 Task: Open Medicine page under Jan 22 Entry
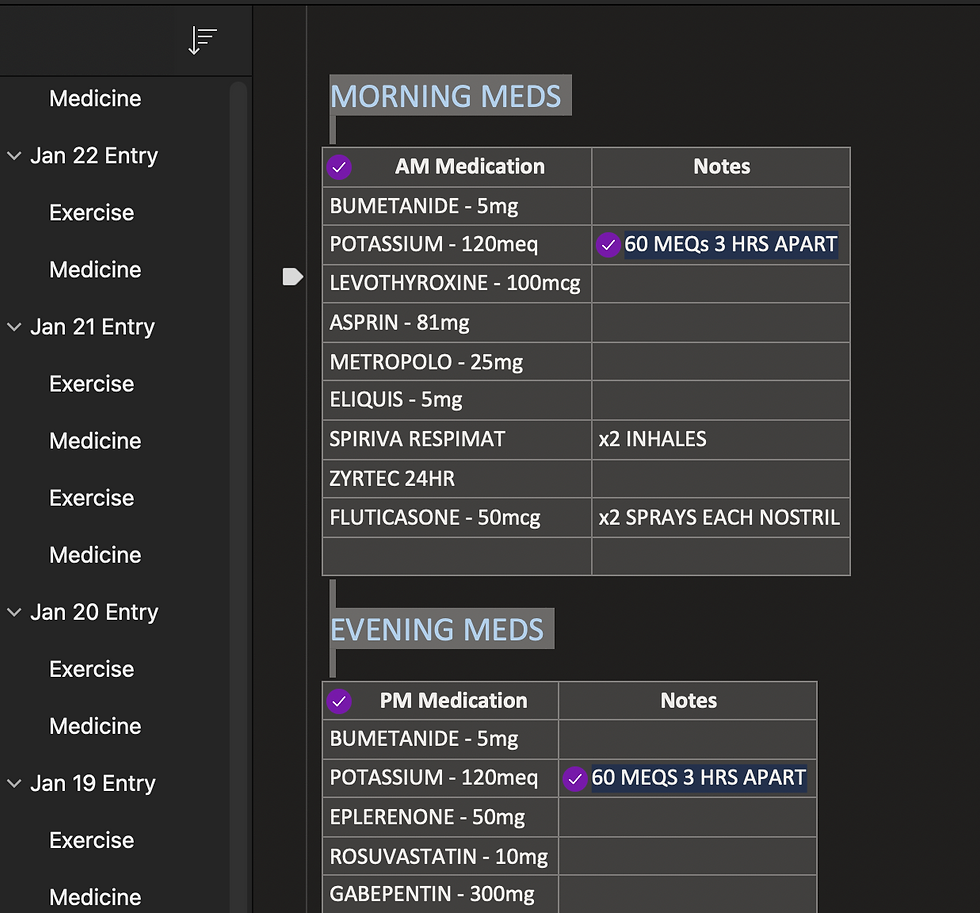[x=95, y=270]
